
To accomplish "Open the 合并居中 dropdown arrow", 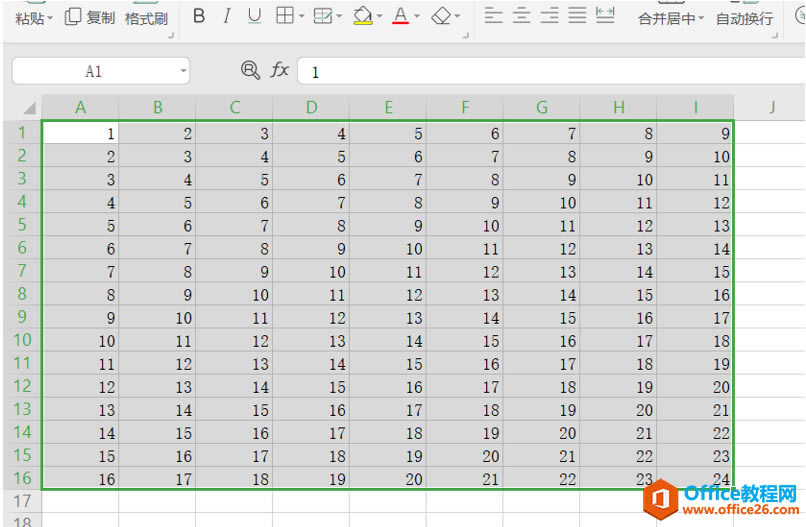I will pyautogui.click(x=701, y=19).
